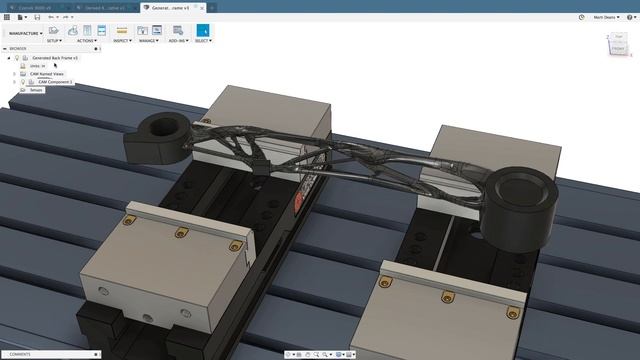Click the redo arrow in quick access

pos(66,17)
